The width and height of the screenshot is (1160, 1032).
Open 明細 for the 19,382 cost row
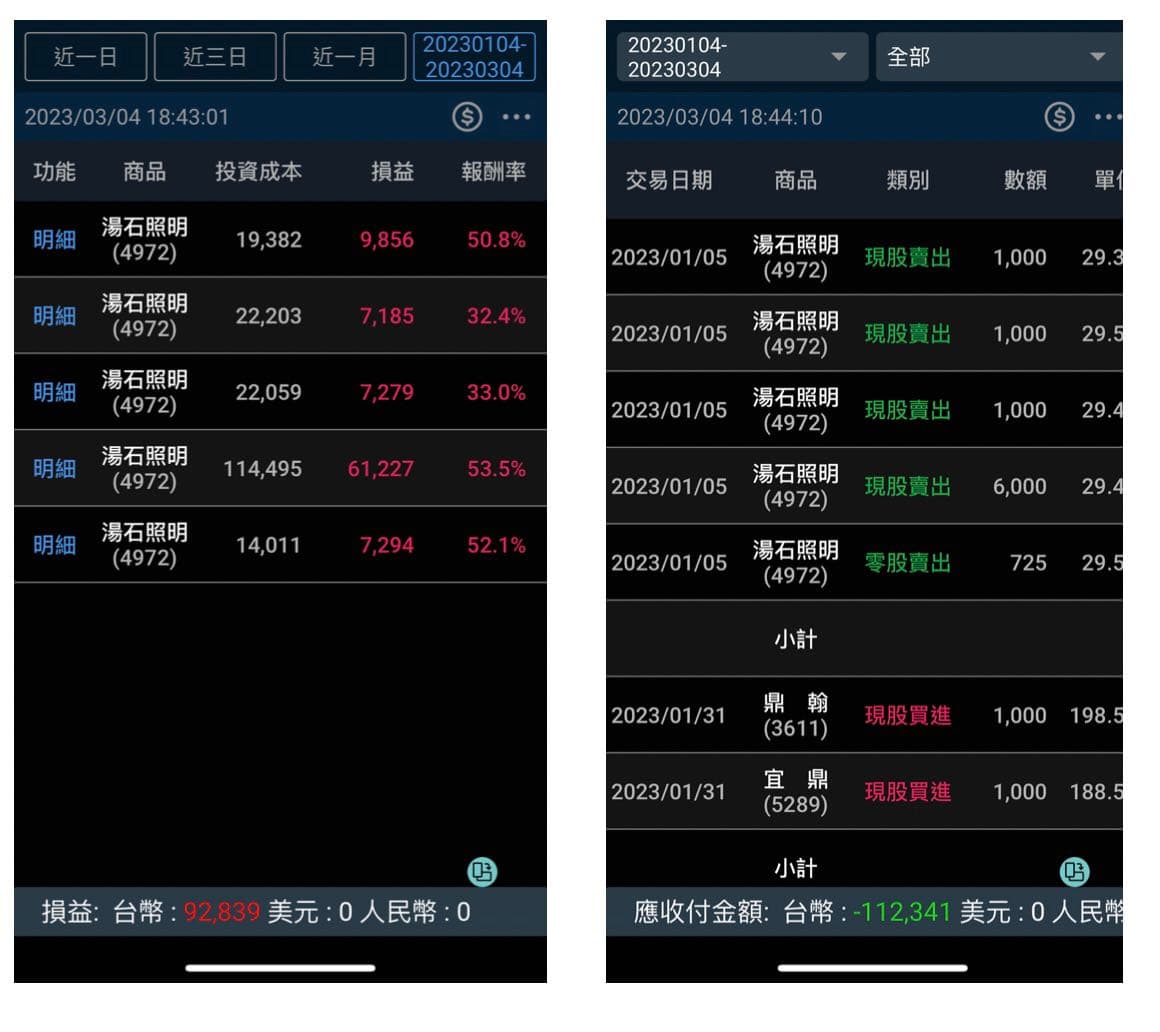pos(55,240)
